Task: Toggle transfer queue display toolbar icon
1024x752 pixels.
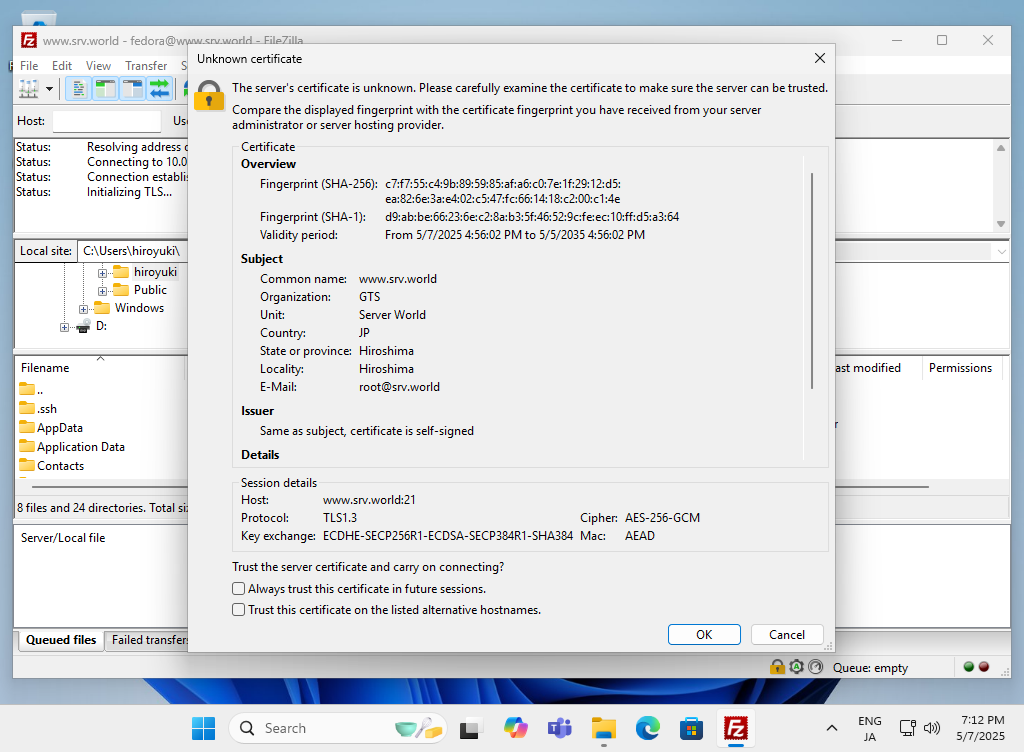Action: point(159,88)
